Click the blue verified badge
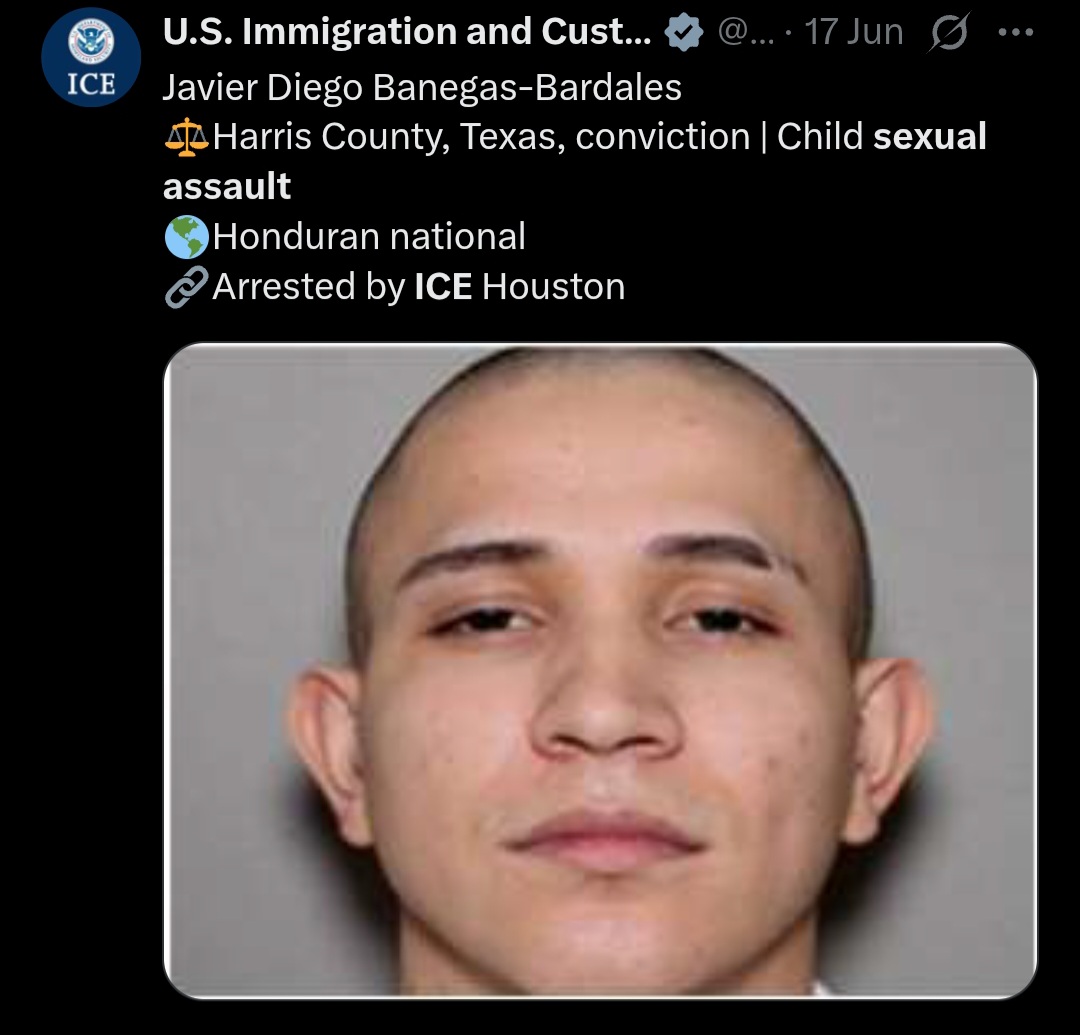Viewport: 1080px width, 1035px height. coord(684,33)
